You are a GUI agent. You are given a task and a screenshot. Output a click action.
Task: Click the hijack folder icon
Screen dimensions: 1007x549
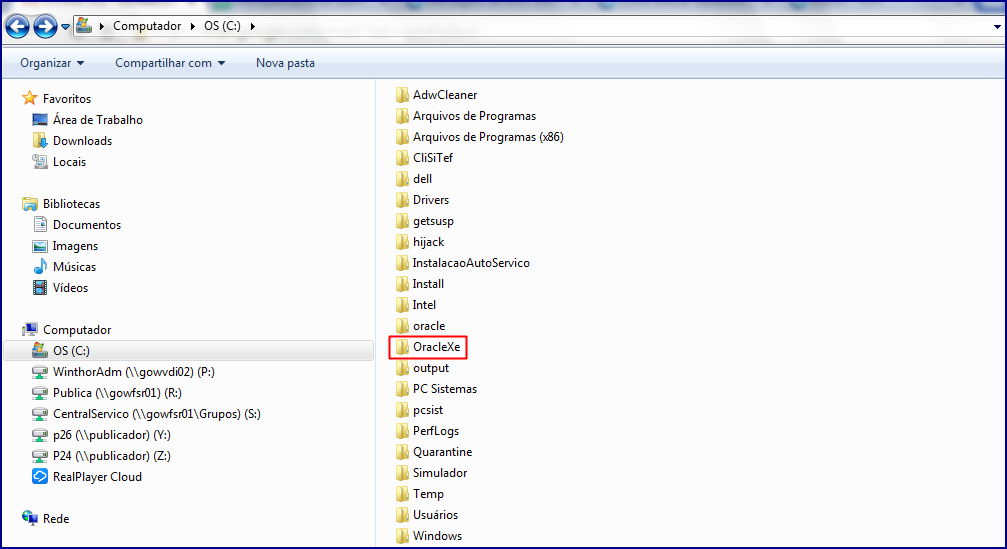(403, 242)
